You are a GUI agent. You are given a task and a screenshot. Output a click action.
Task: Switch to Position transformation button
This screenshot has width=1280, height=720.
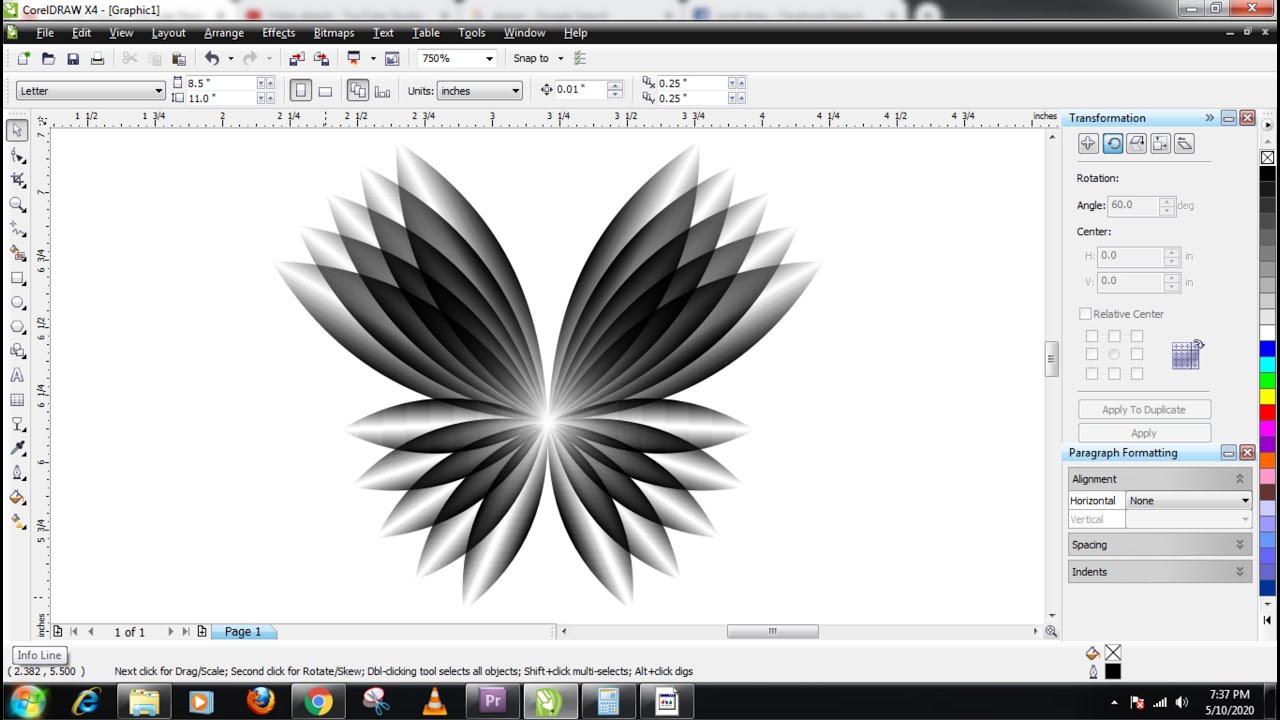(x=1088, y=144)
